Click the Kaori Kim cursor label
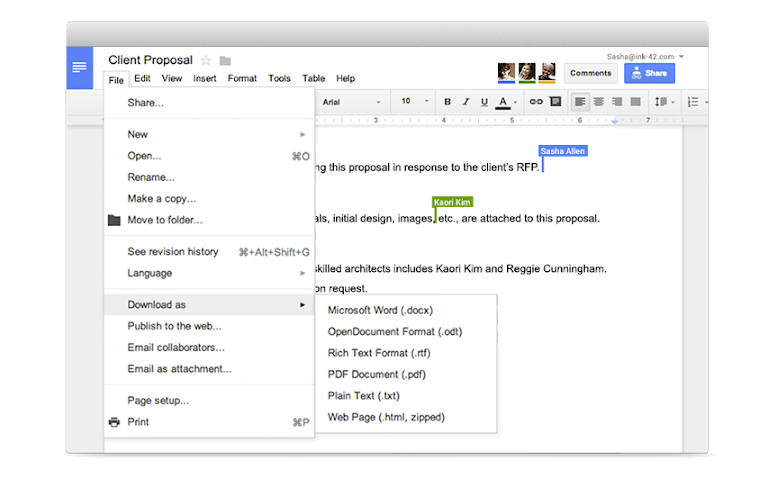The image size is (768, 479). (x=452, y=202)
